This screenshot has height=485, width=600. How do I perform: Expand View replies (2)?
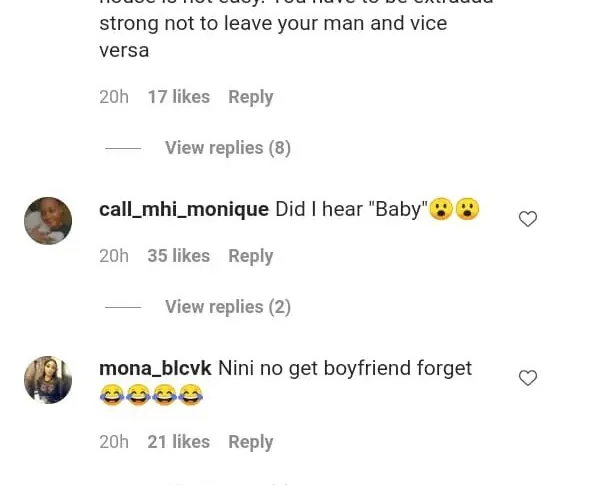tap(227, 307)
